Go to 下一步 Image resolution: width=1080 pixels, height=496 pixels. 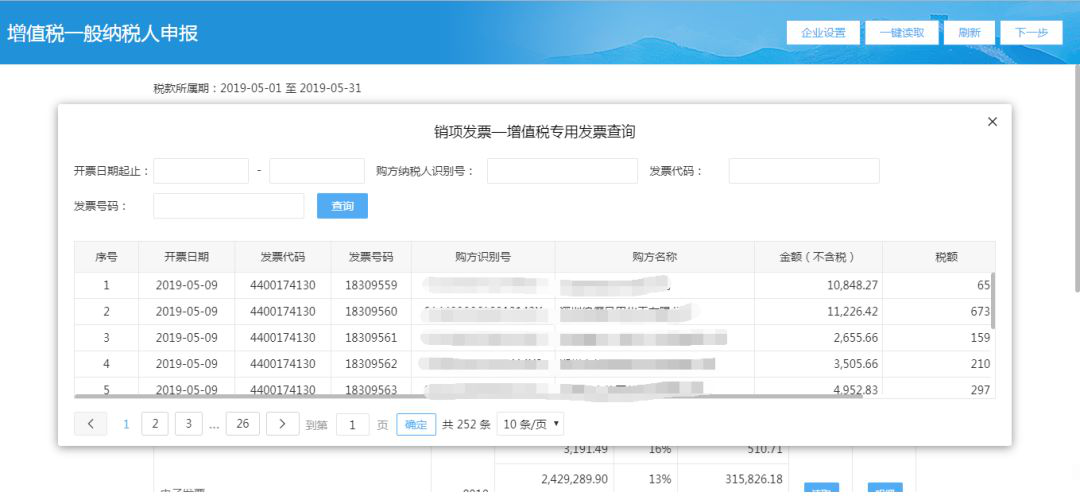[1032, 33]
